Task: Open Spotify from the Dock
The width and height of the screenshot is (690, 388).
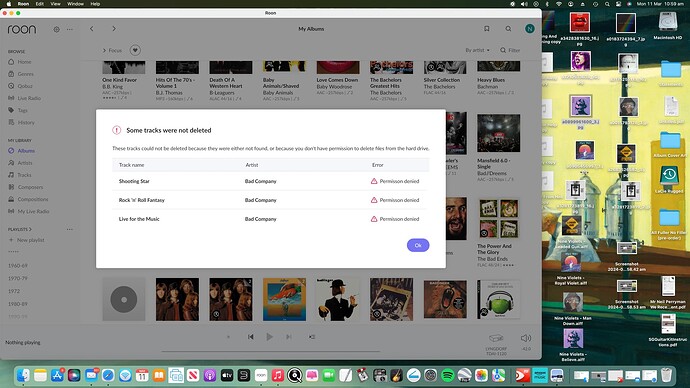Action: (448, 375)
